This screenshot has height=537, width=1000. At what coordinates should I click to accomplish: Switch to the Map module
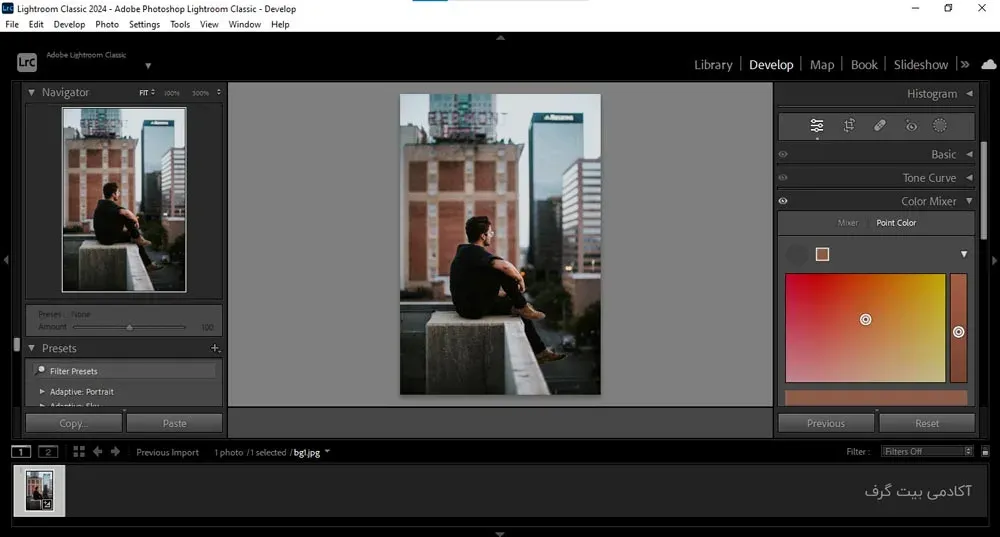(822, 64)
